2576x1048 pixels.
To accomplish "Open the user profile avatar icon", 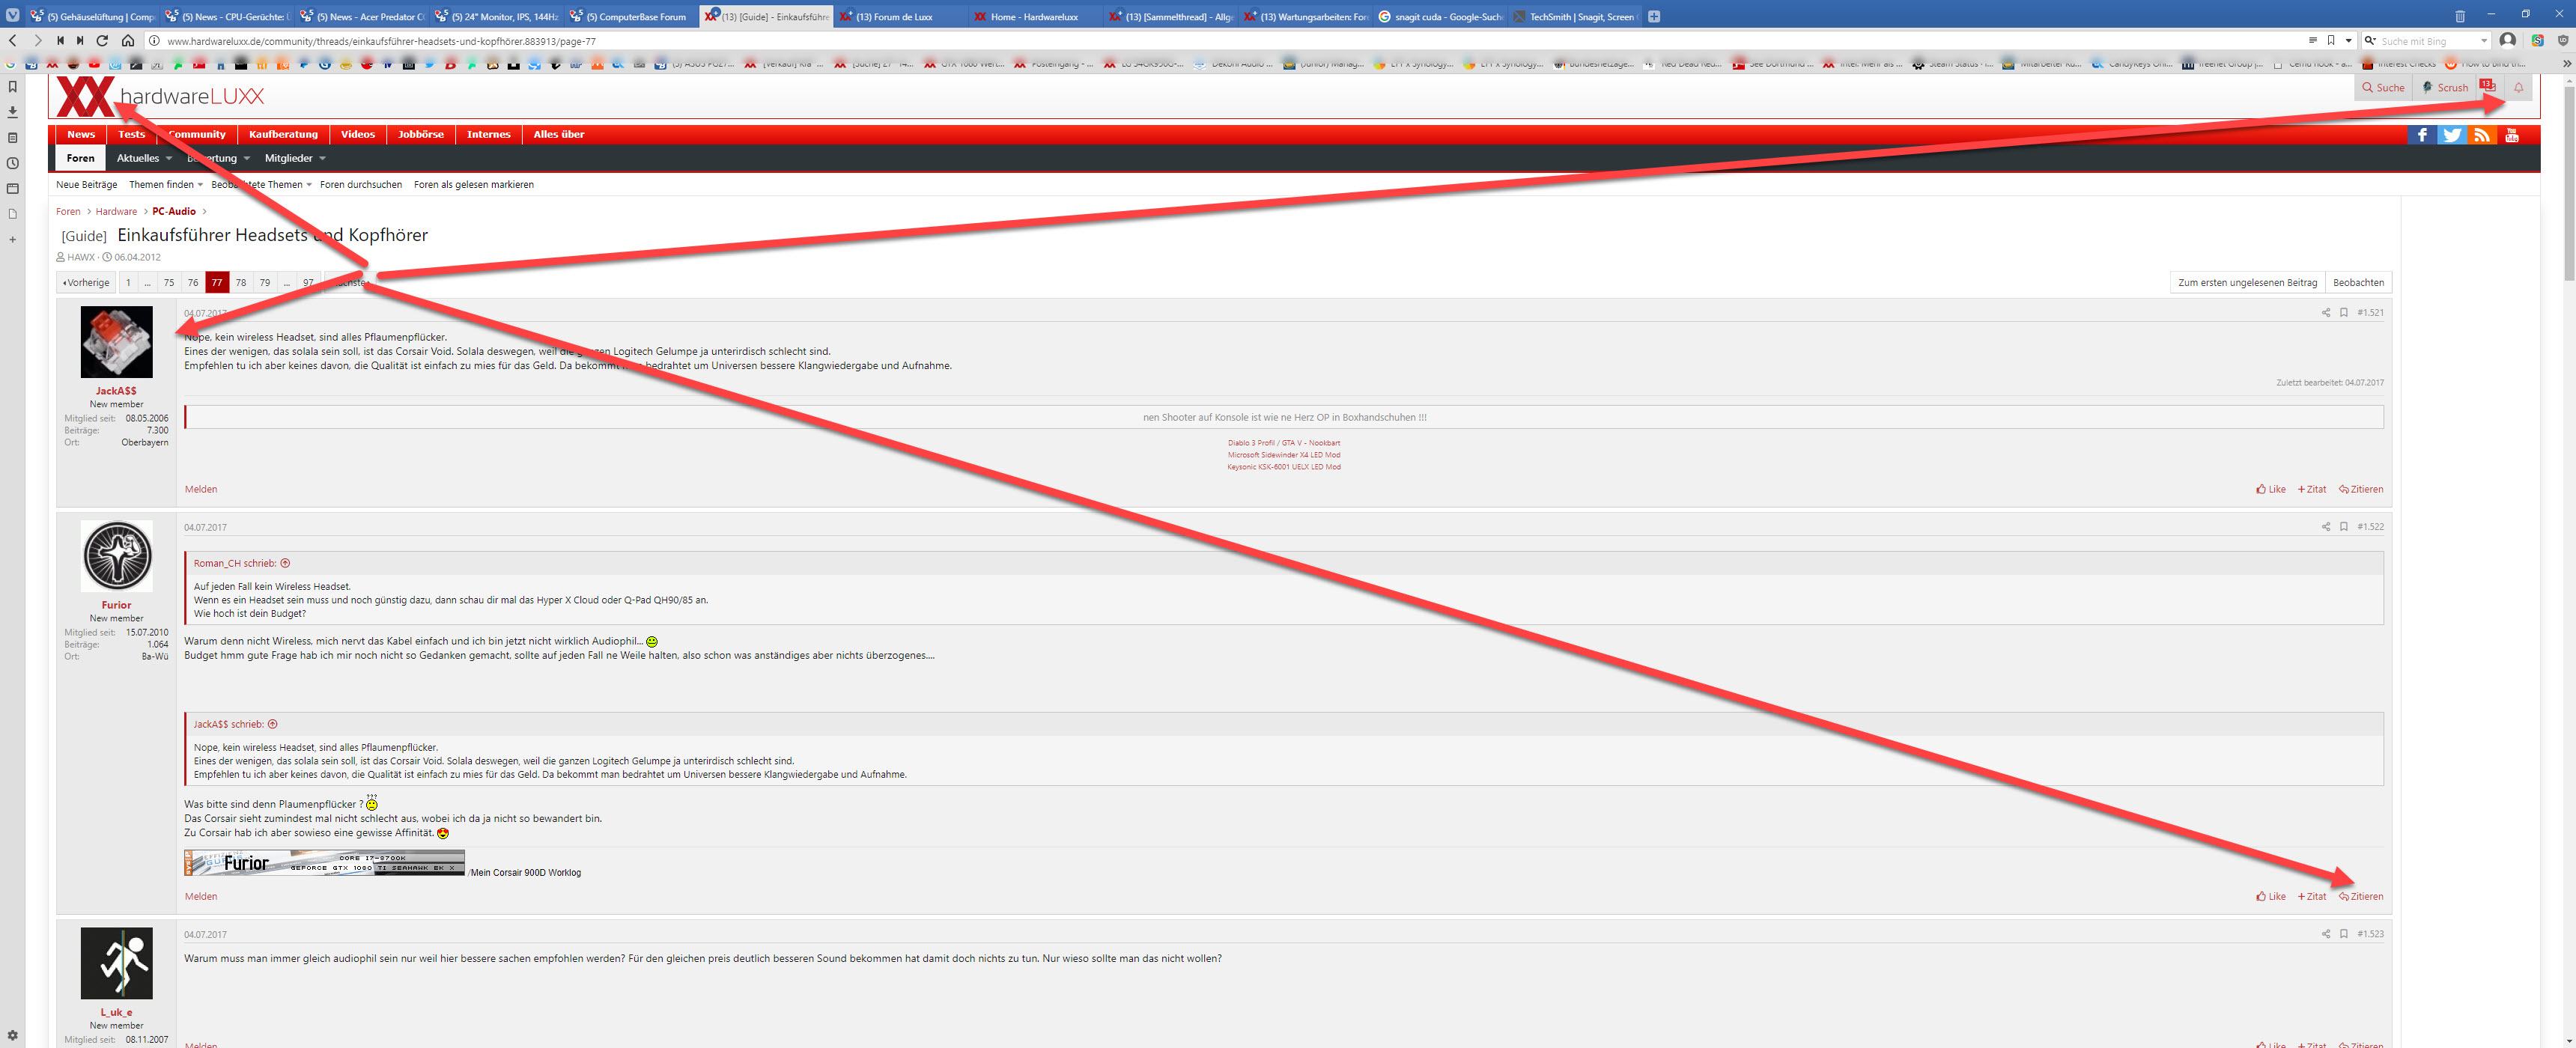I will click(x=2507, y=41).
